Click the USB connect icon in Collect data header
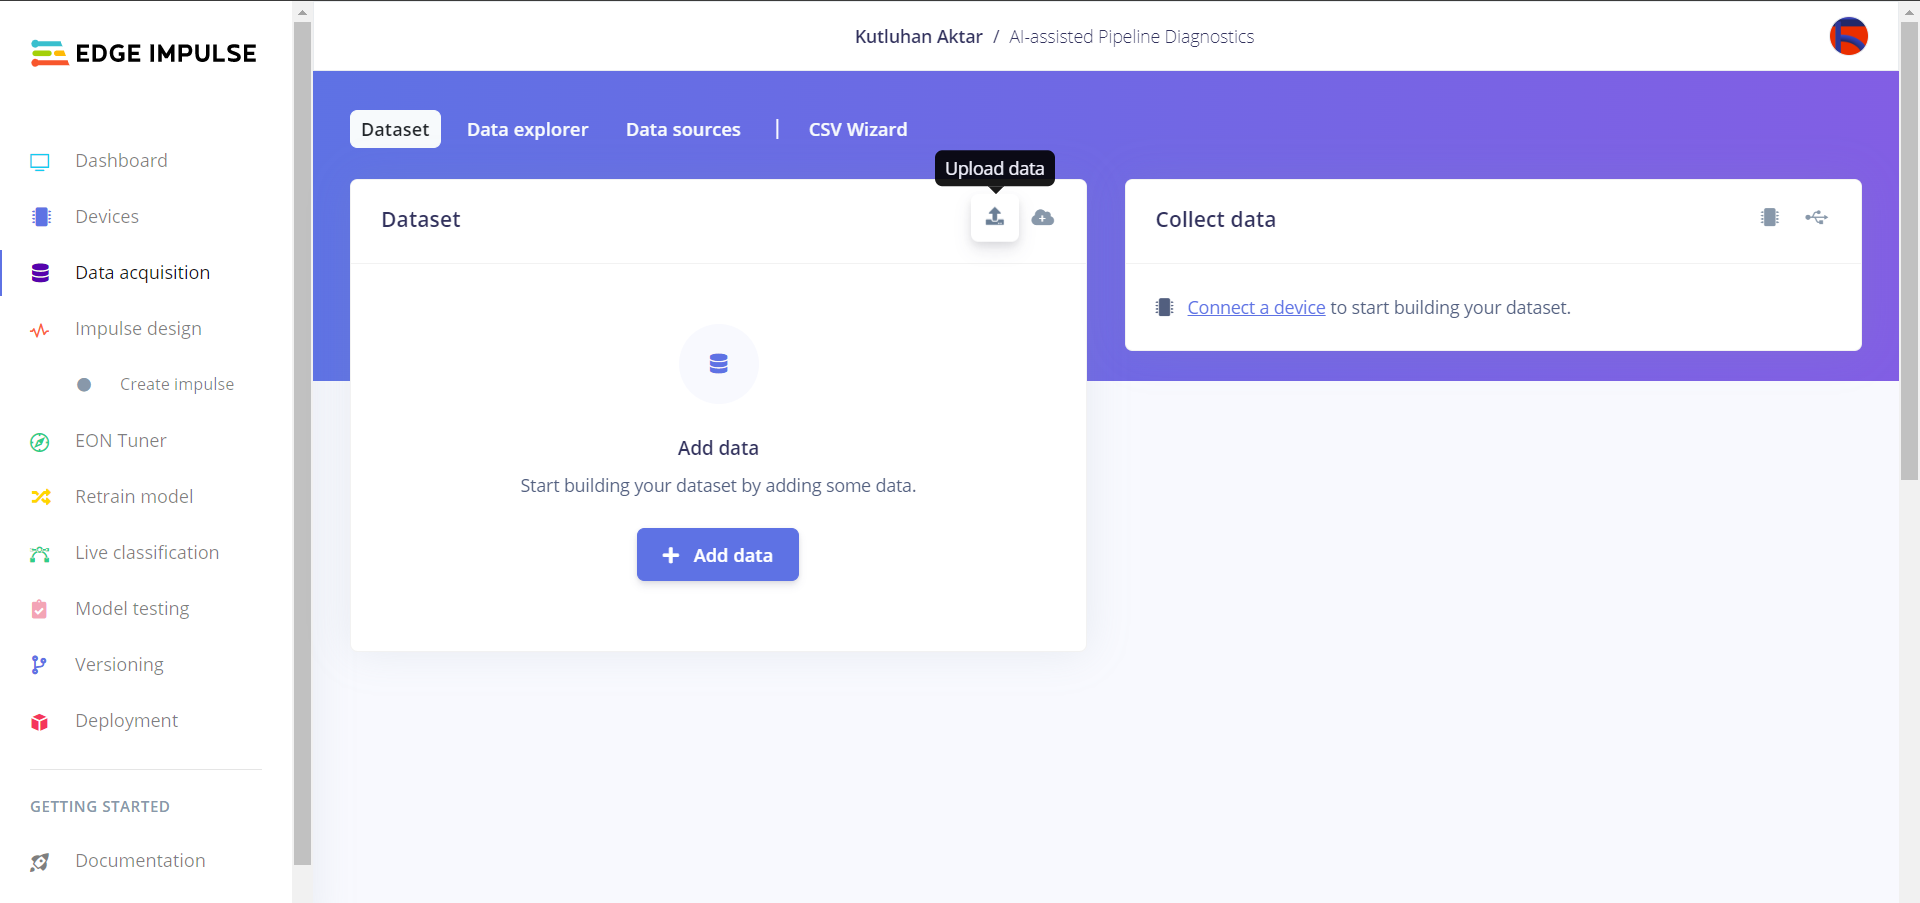The image size is (1920, 903). pos(1817,217)
